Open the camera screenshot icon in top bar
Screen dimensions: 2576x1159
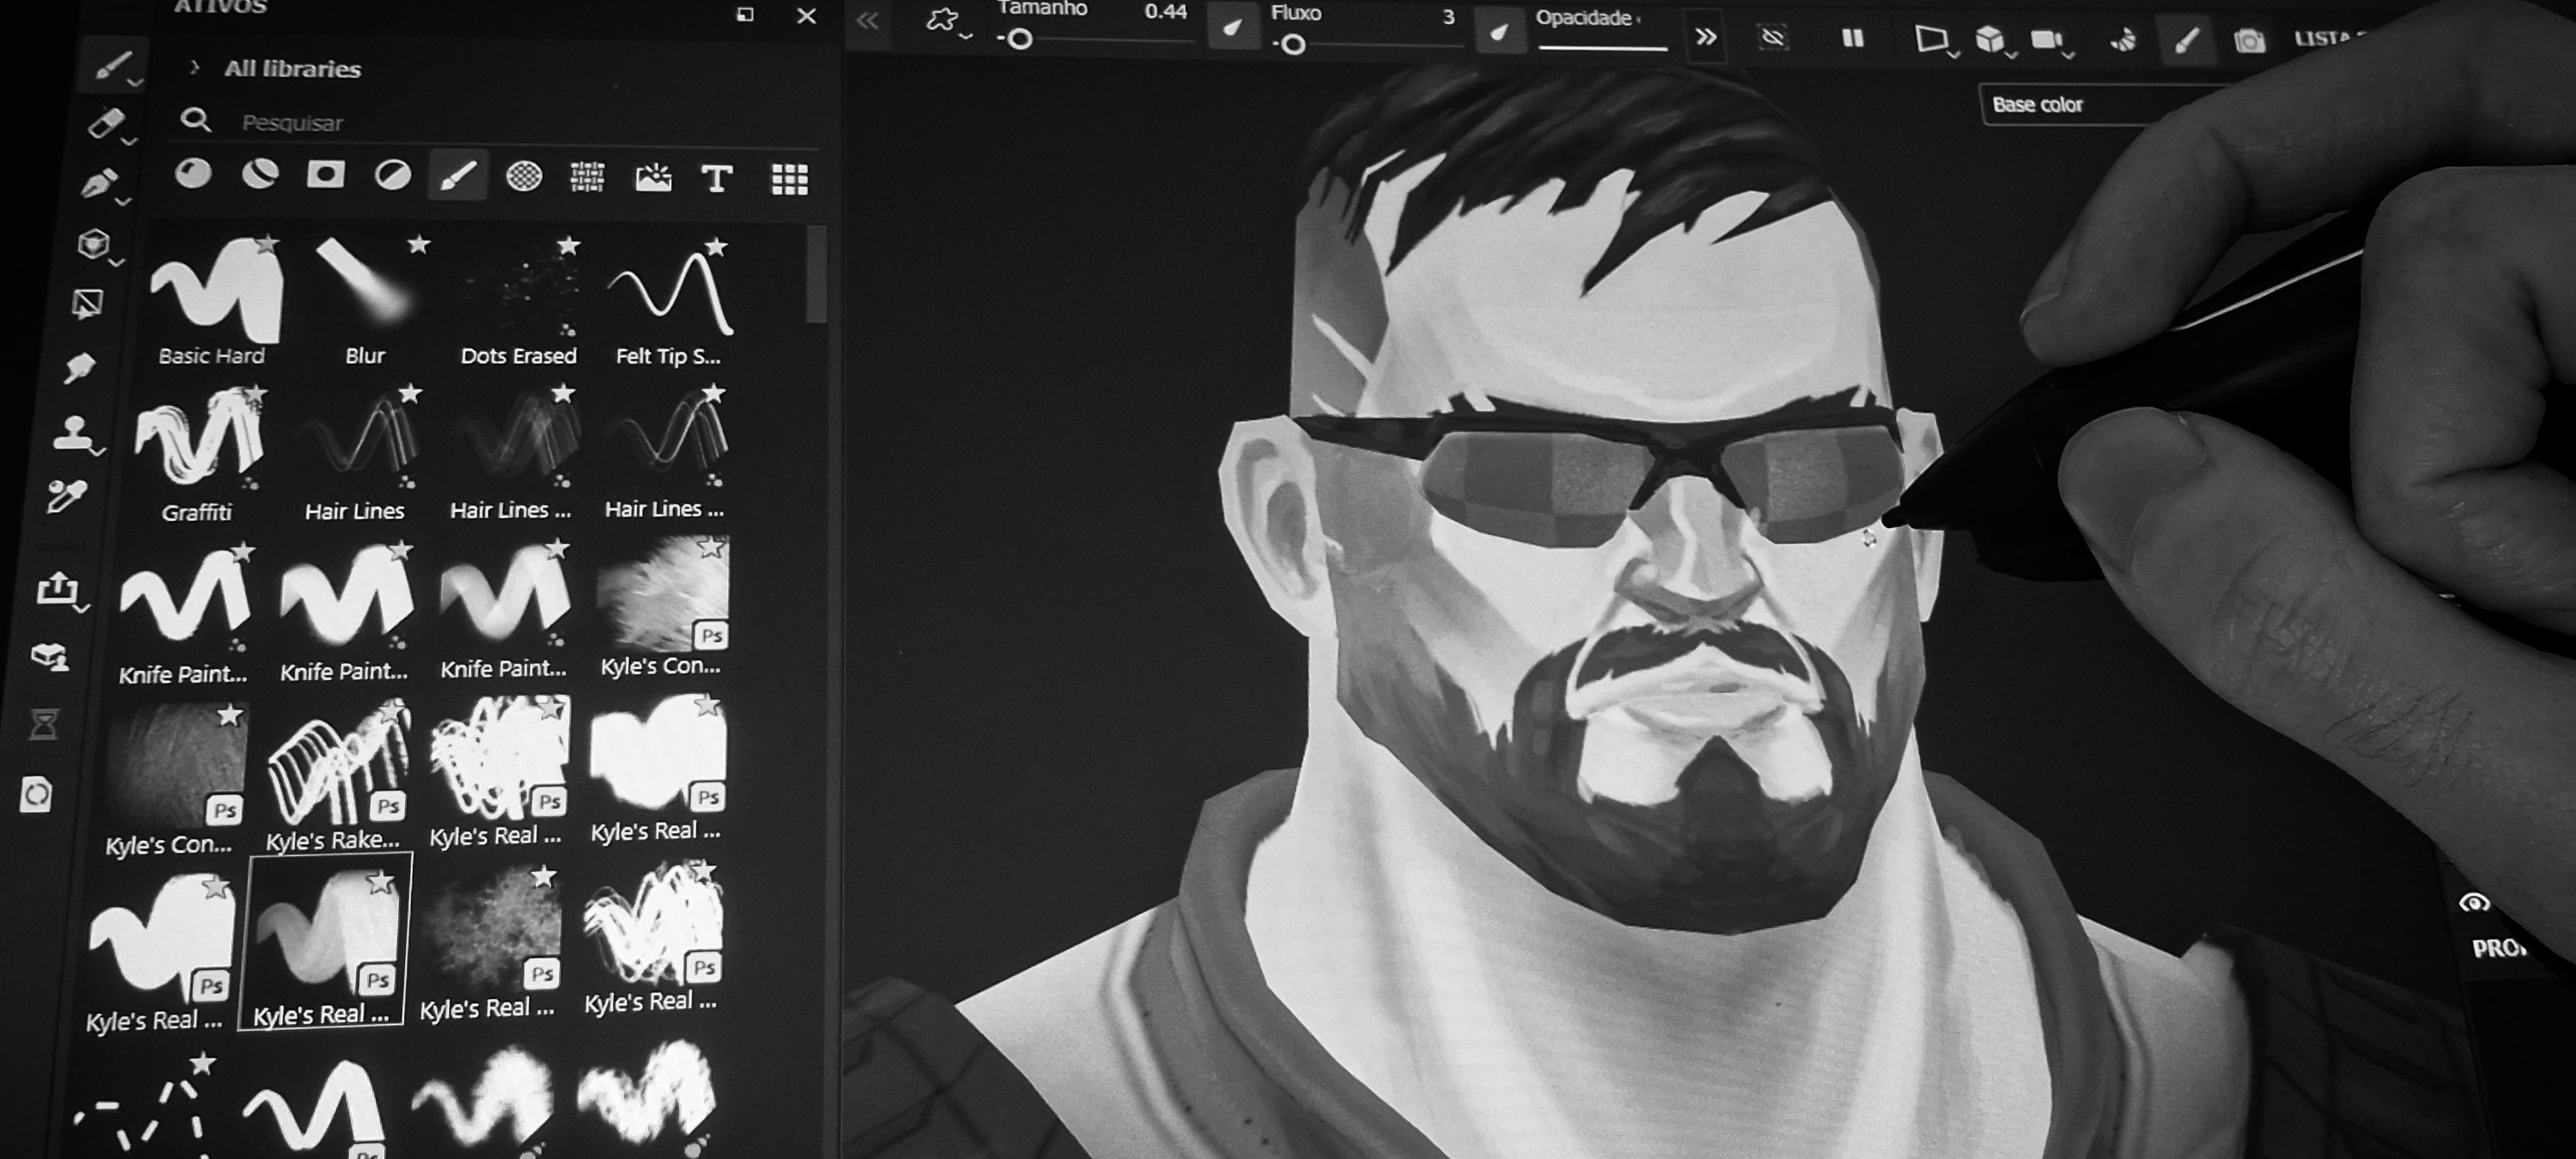[2249, 41]
